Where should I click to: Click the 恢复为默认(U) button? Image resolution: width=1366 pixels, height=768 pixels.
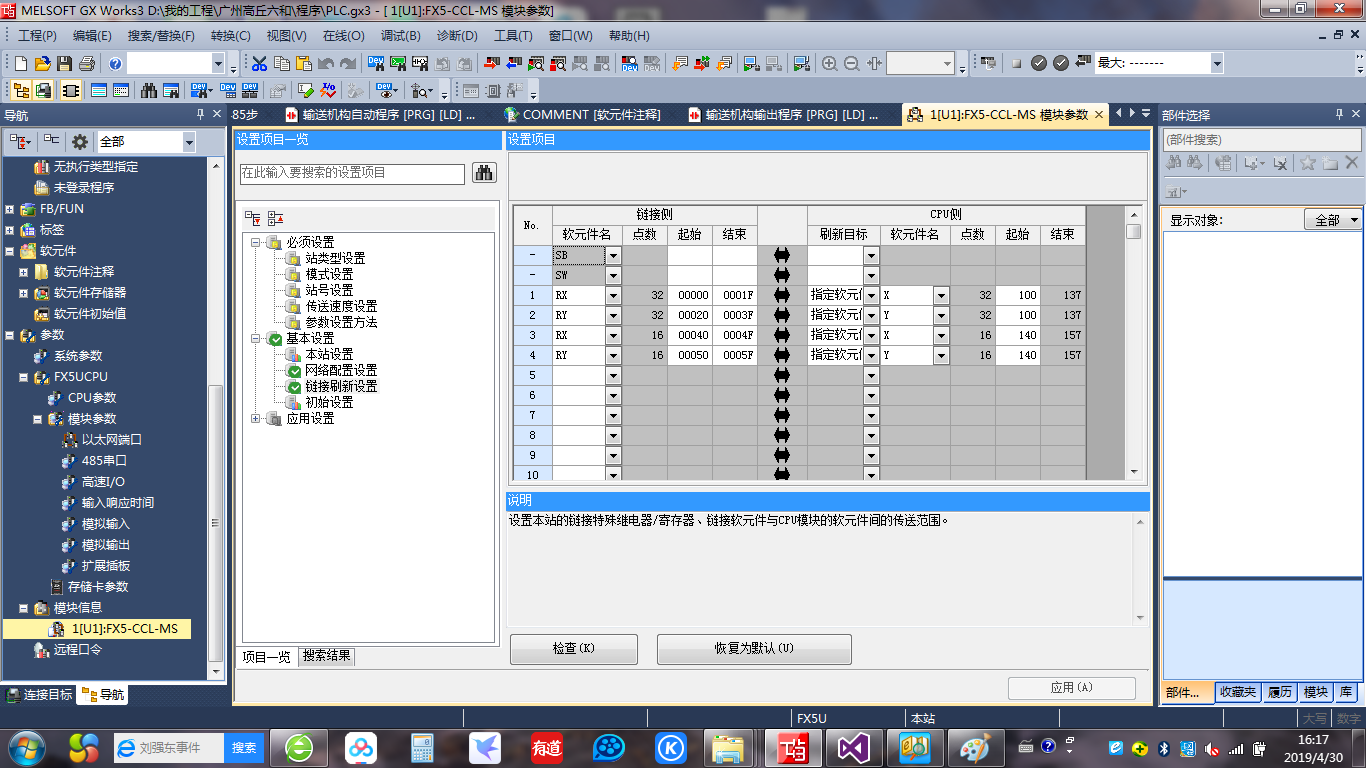tap(753, 648)
